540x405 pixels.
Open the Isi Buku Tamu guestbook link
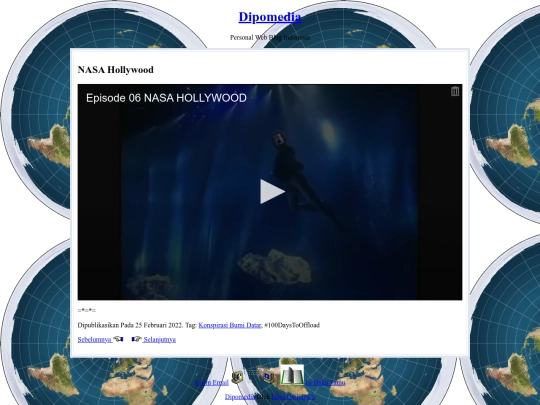pyautogui.click(x=325, y=383)
